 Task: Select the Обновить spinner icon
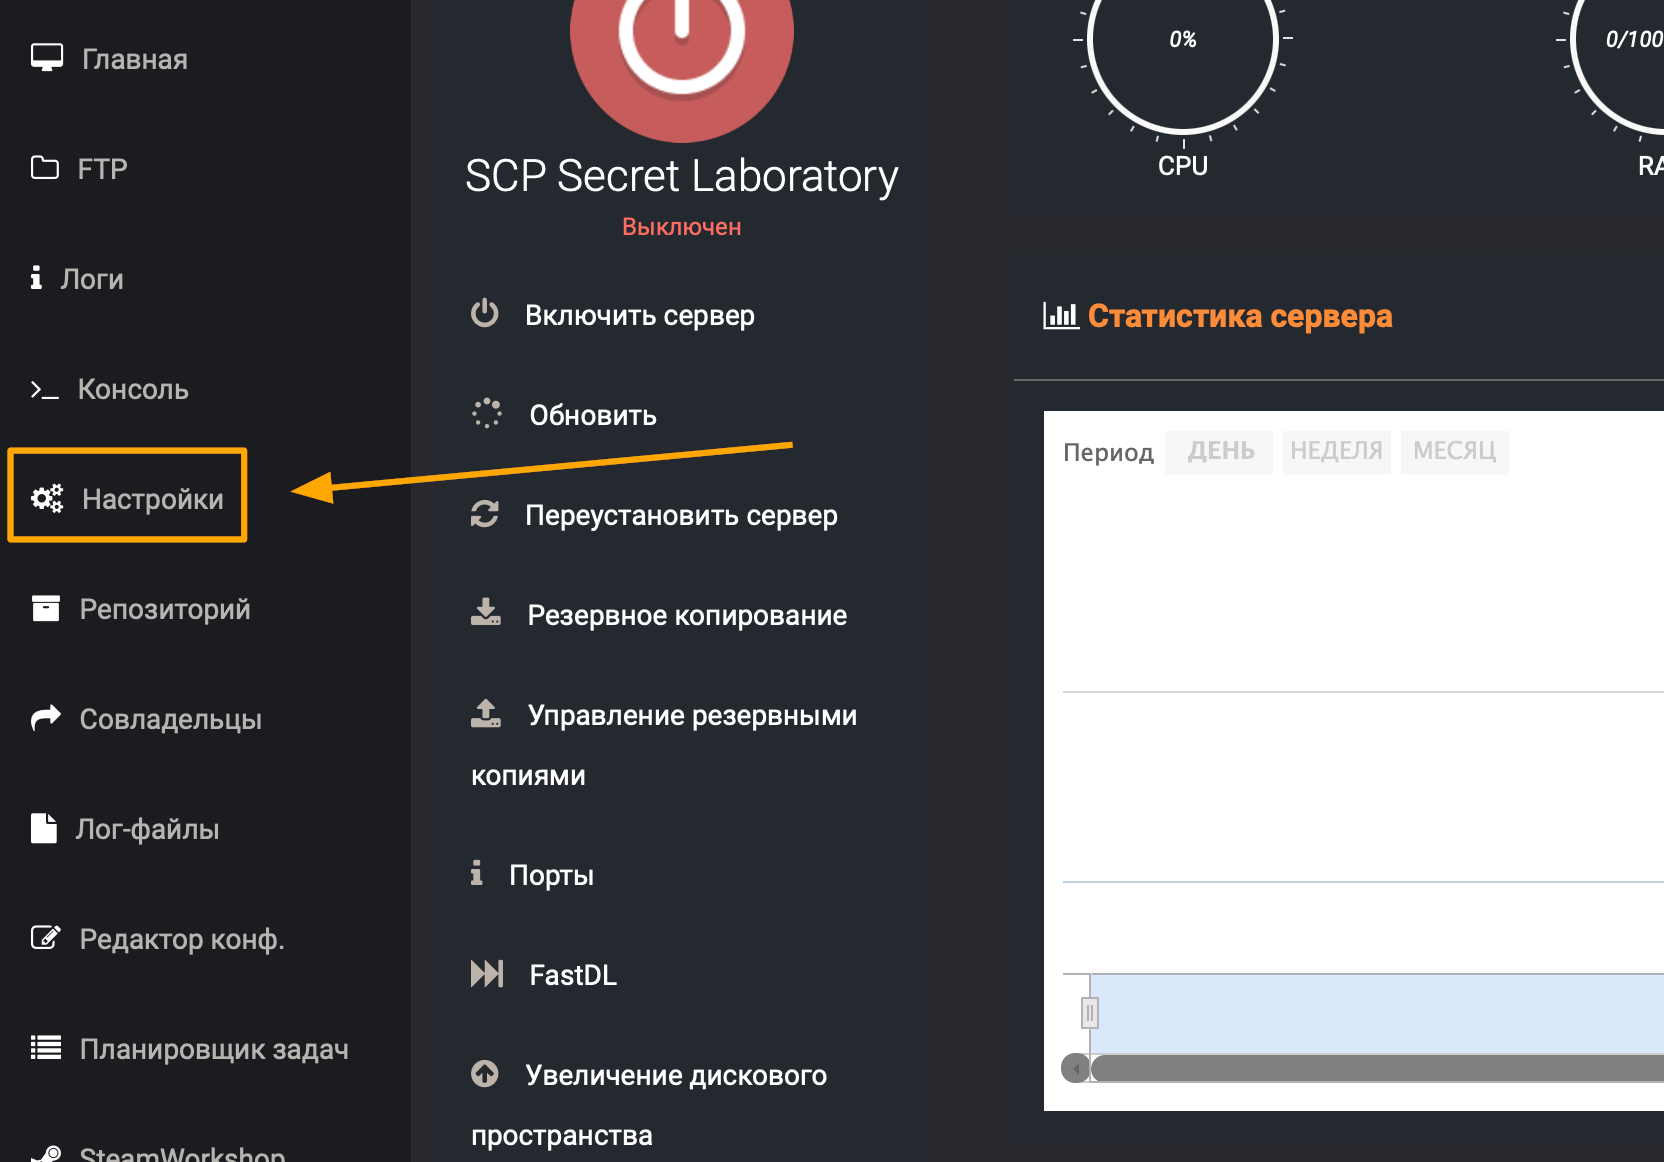point(486,413)
